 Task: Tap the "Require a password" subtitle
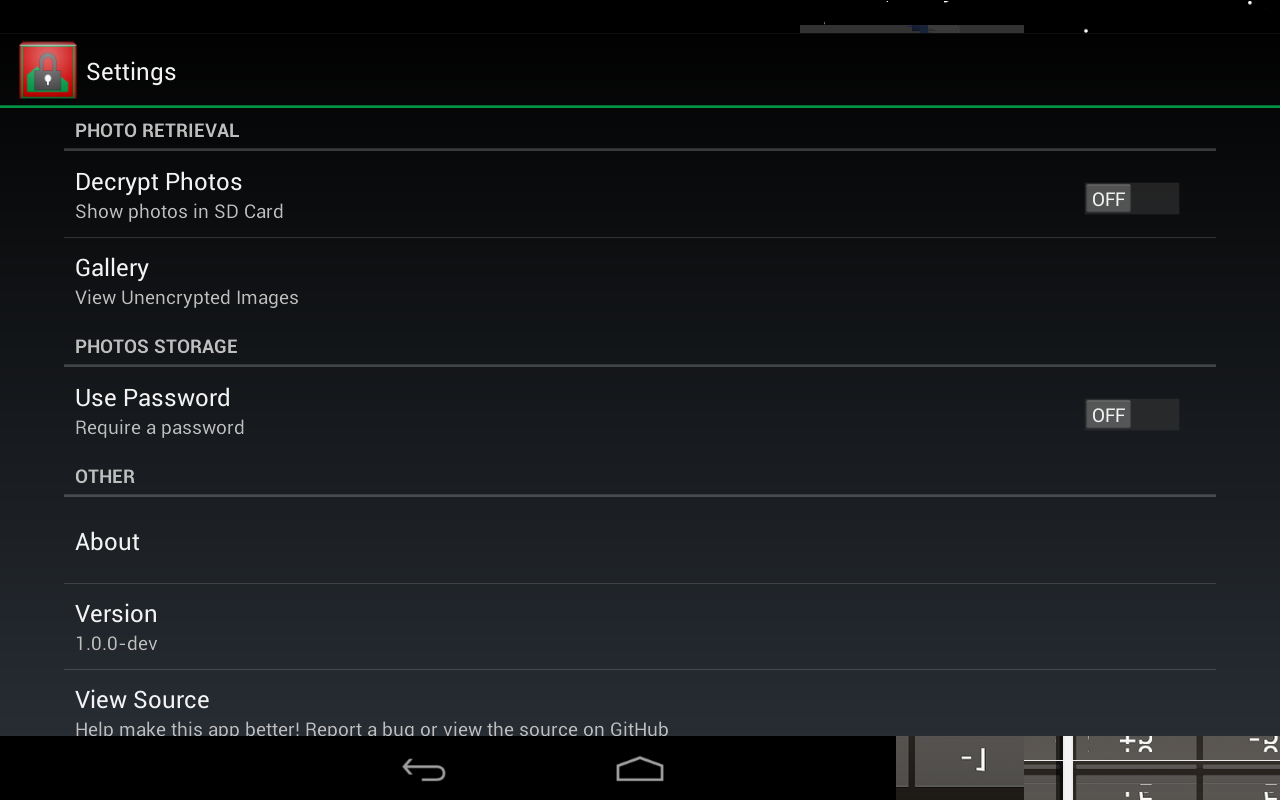(160, 428)
